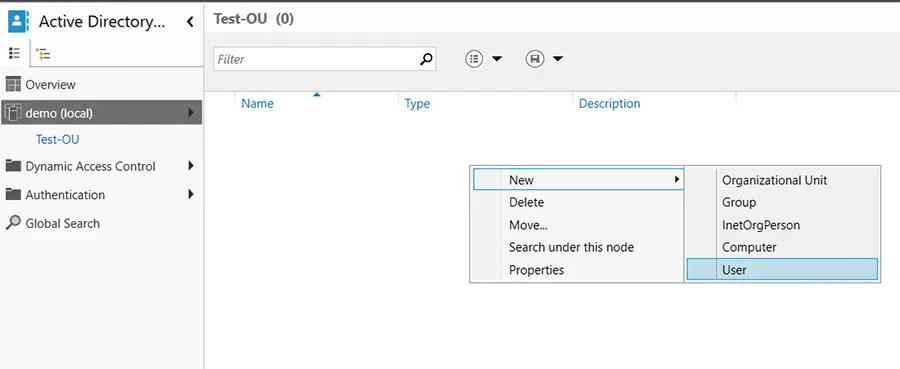Switch to list view navigation tab
This screenshot has width=900, height=369.
15,53
